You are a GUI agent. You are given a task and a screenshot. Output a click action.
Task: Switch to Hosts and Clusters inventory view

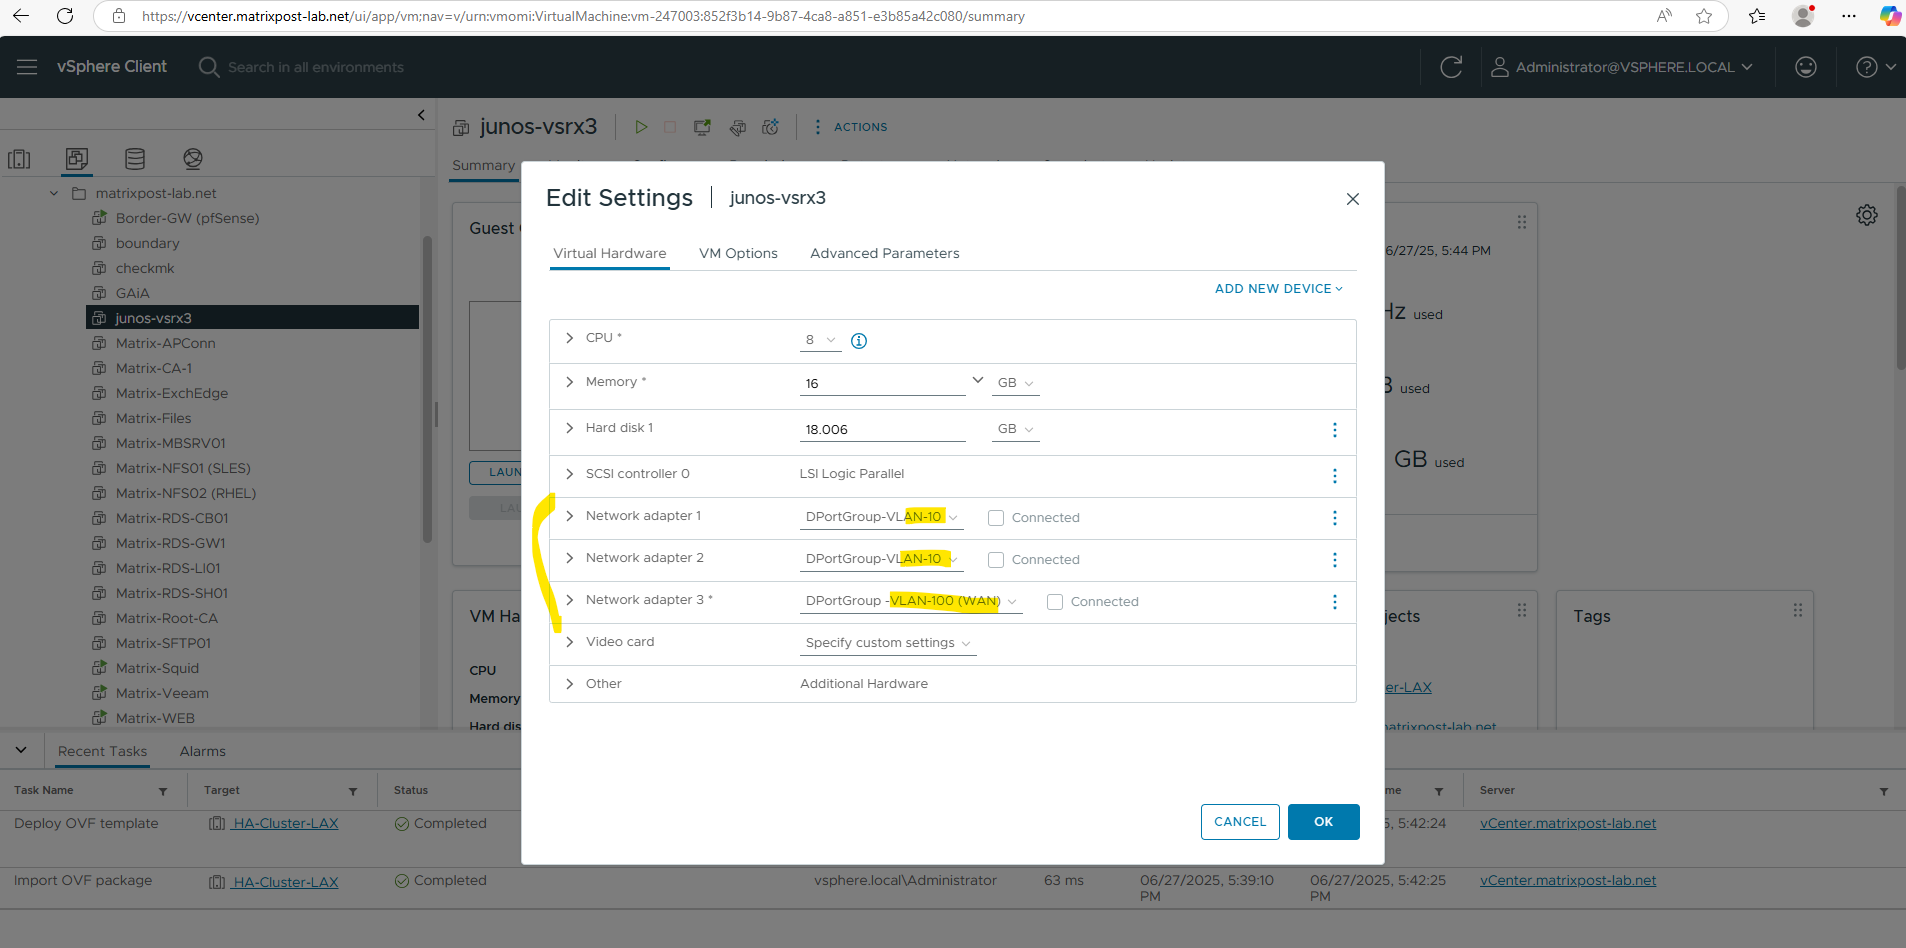tap(19, 158)
